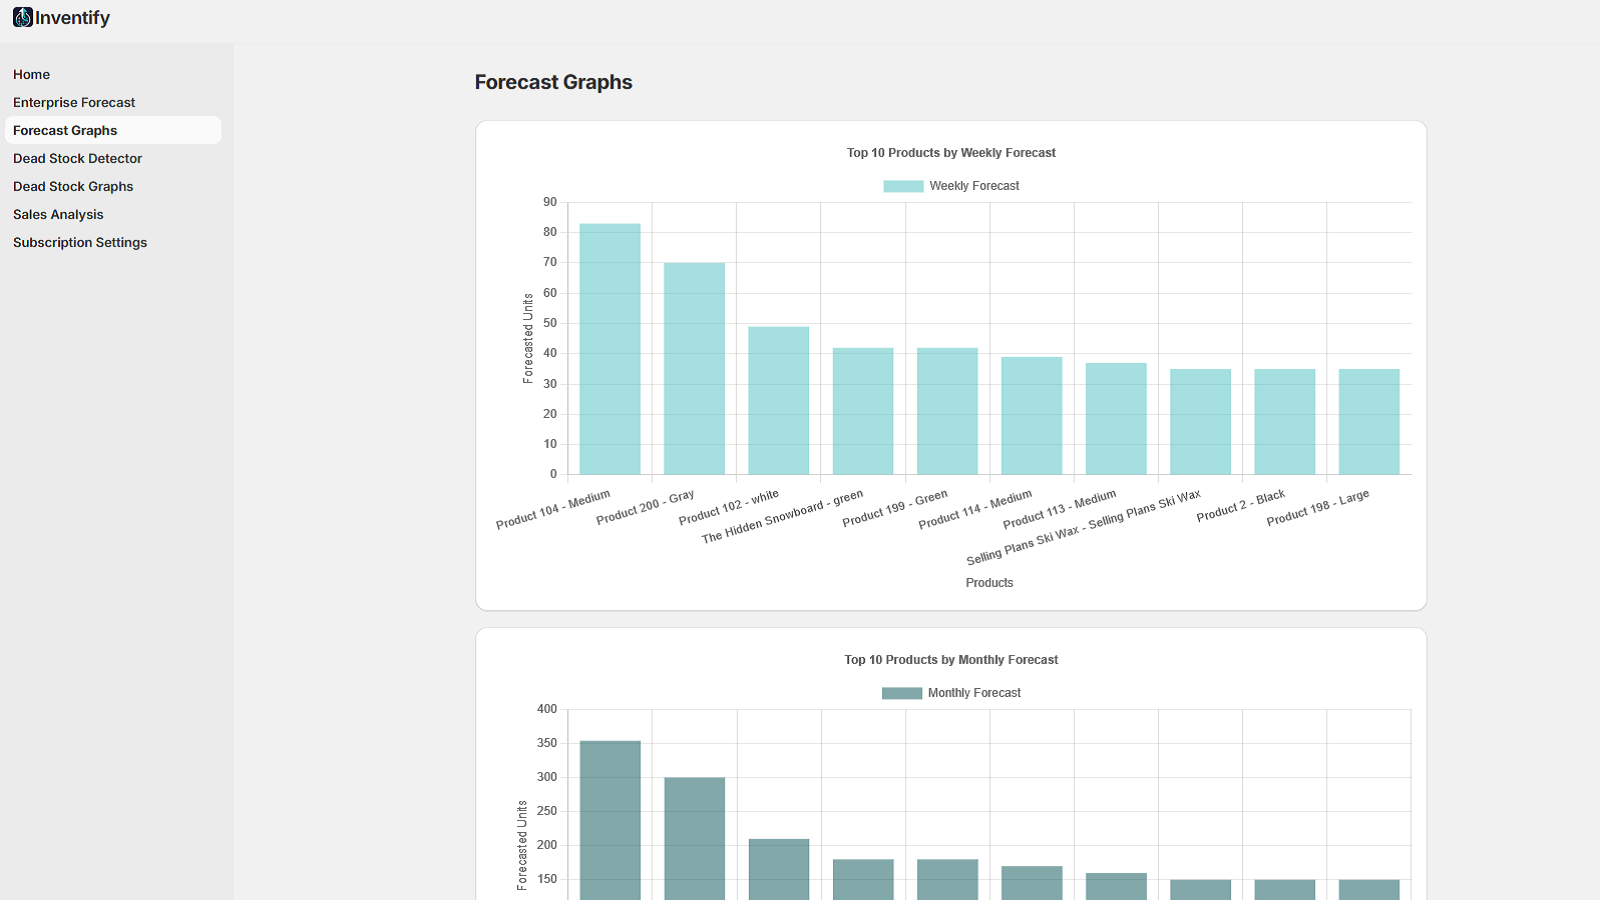
Task: Open Subscription Settings
Action: pyautogui.click(x=80, y=242)
